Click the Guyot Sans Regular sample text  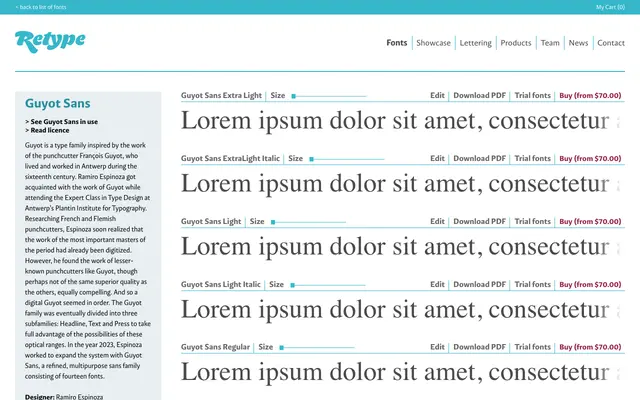point(402,373)
